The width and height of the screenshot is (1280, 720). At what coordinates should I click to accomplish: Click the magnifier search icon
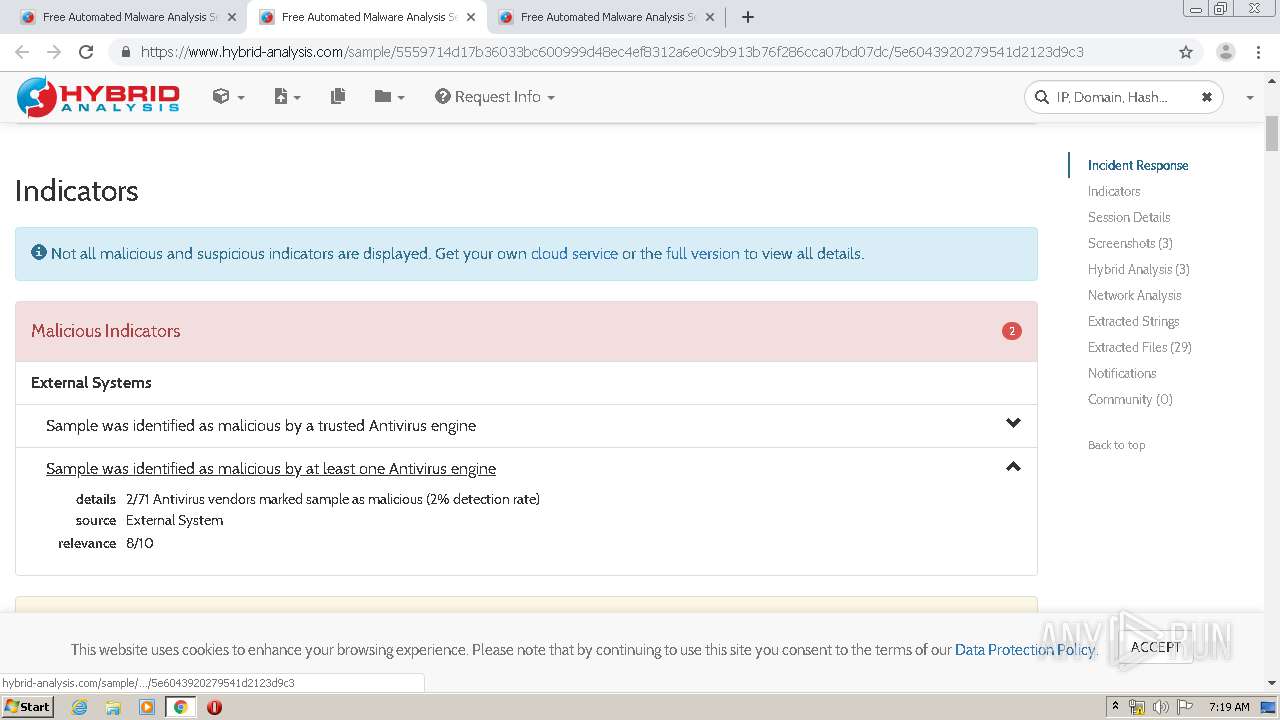pyautogui.click(x=1041, y=97)
